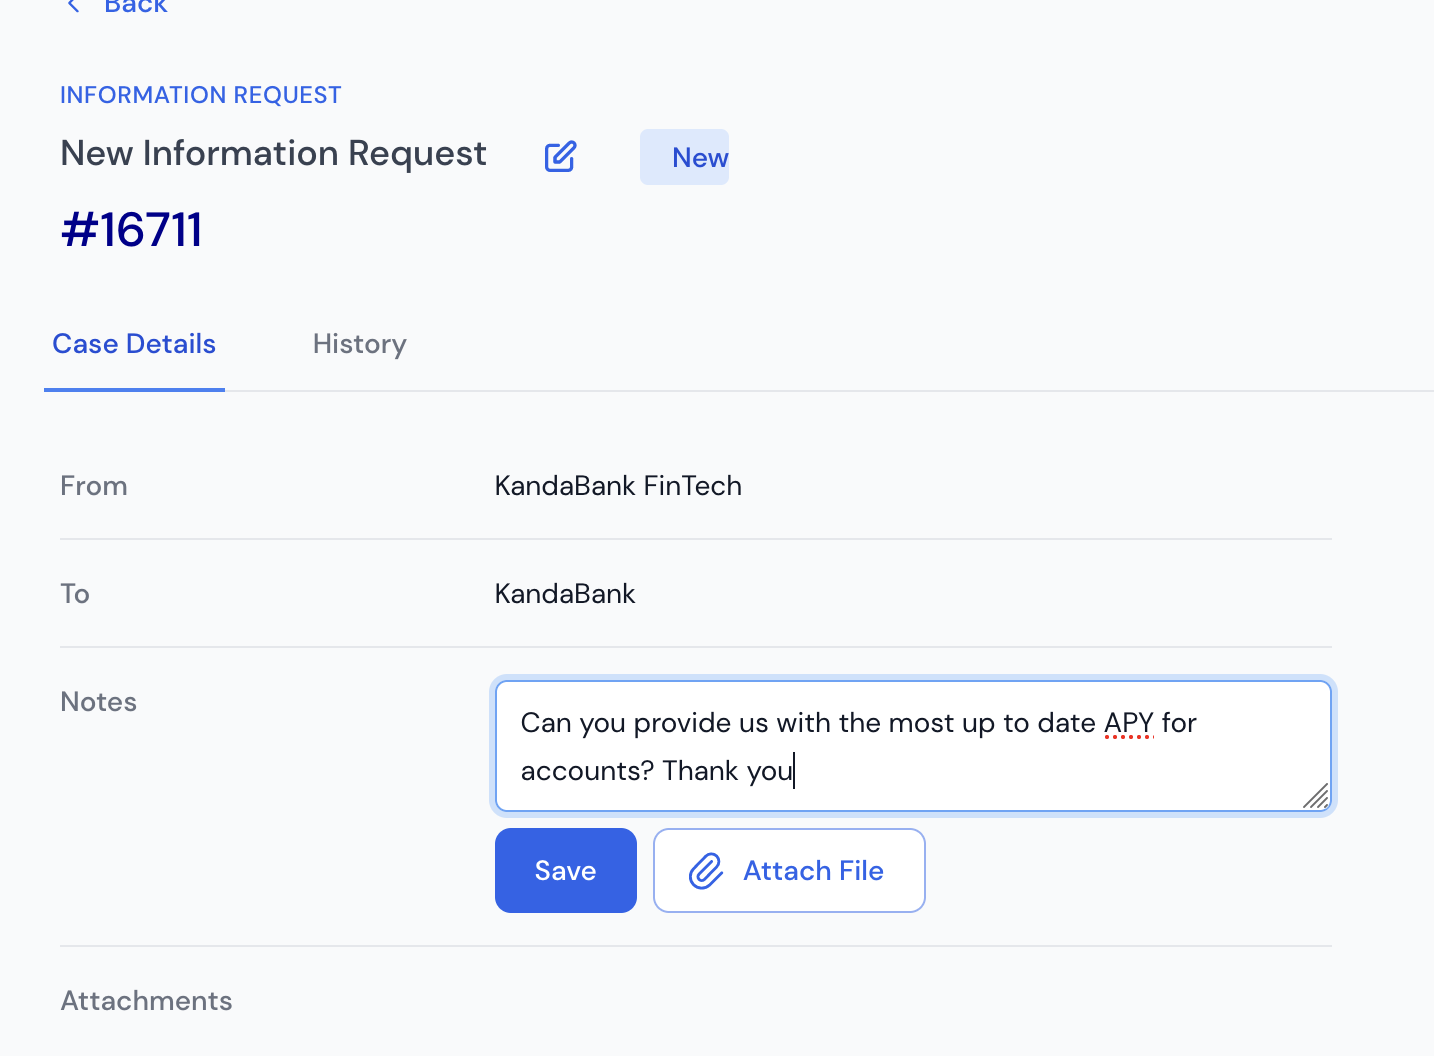The width and height of the screenshot is (1434, 1056).
Task: Click the paperclip attachment icon
Action: [706, 871]
